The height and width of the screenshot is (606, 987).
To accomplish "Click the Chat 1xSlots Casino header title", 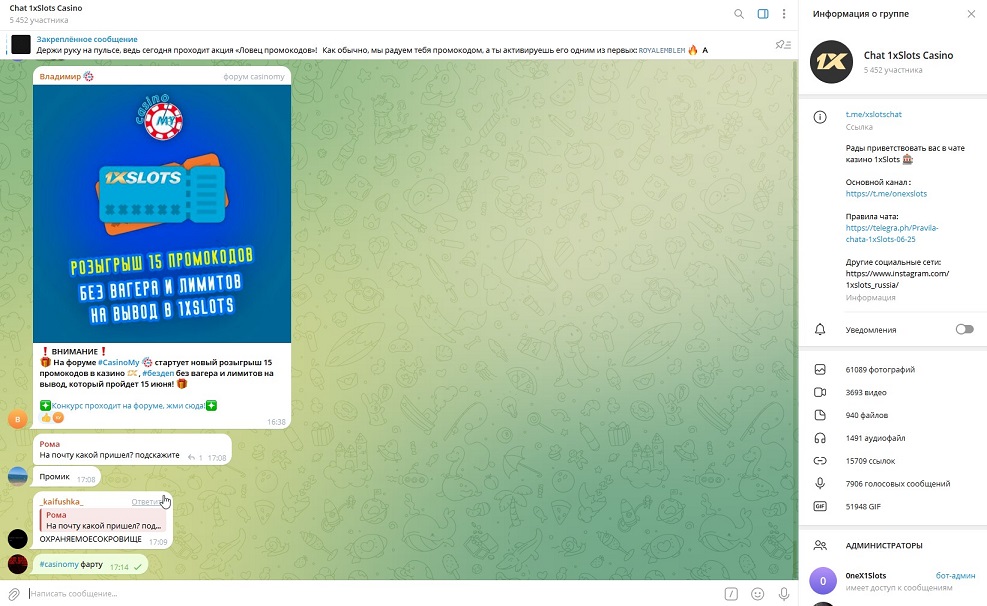I will 46,8.
